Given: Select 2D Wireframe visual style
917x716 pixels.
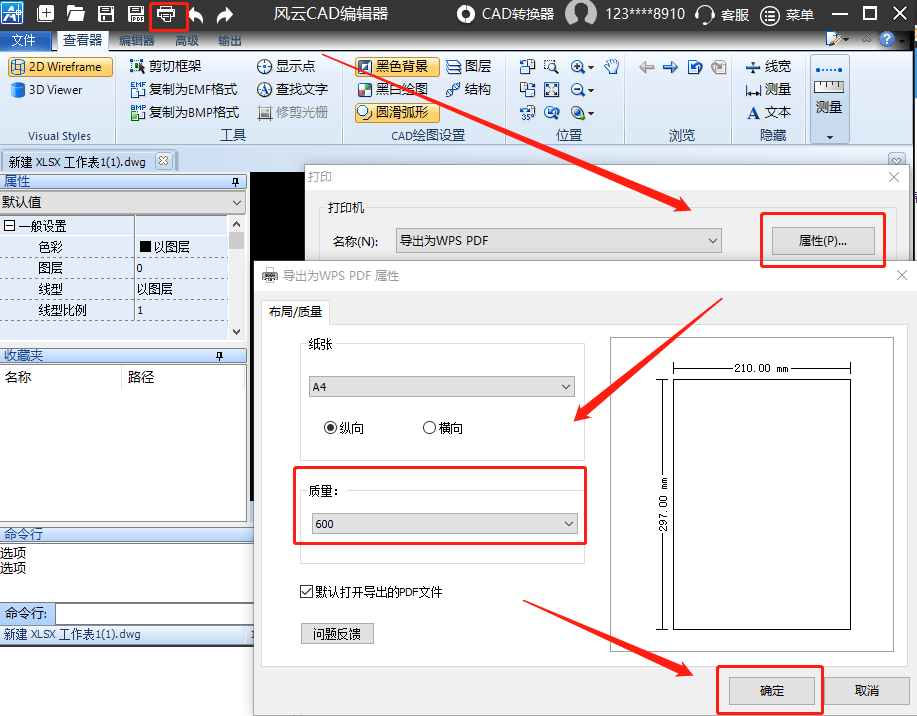Looking at the screenshot, I should click(60, 67).
